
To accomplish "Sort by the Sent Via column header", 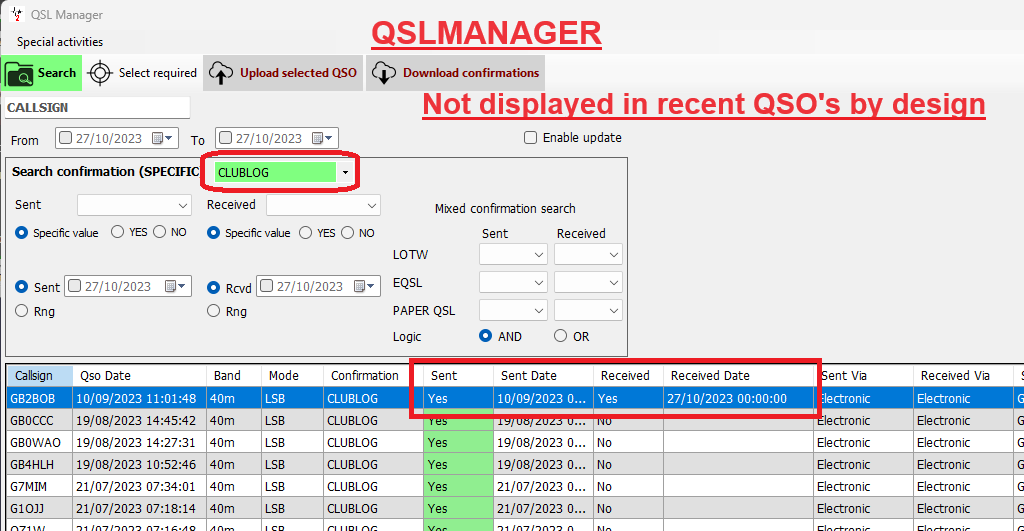I will (863, 376).
